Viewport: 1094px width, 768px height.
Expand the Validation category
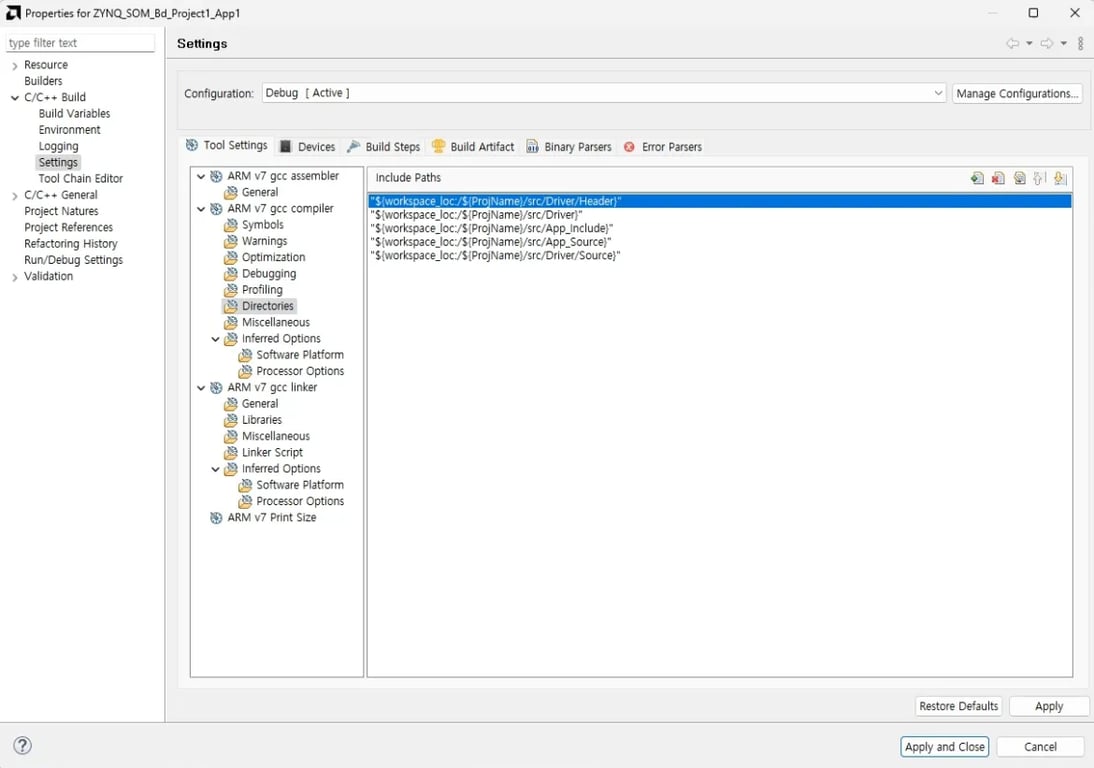[x=15, y=277]
